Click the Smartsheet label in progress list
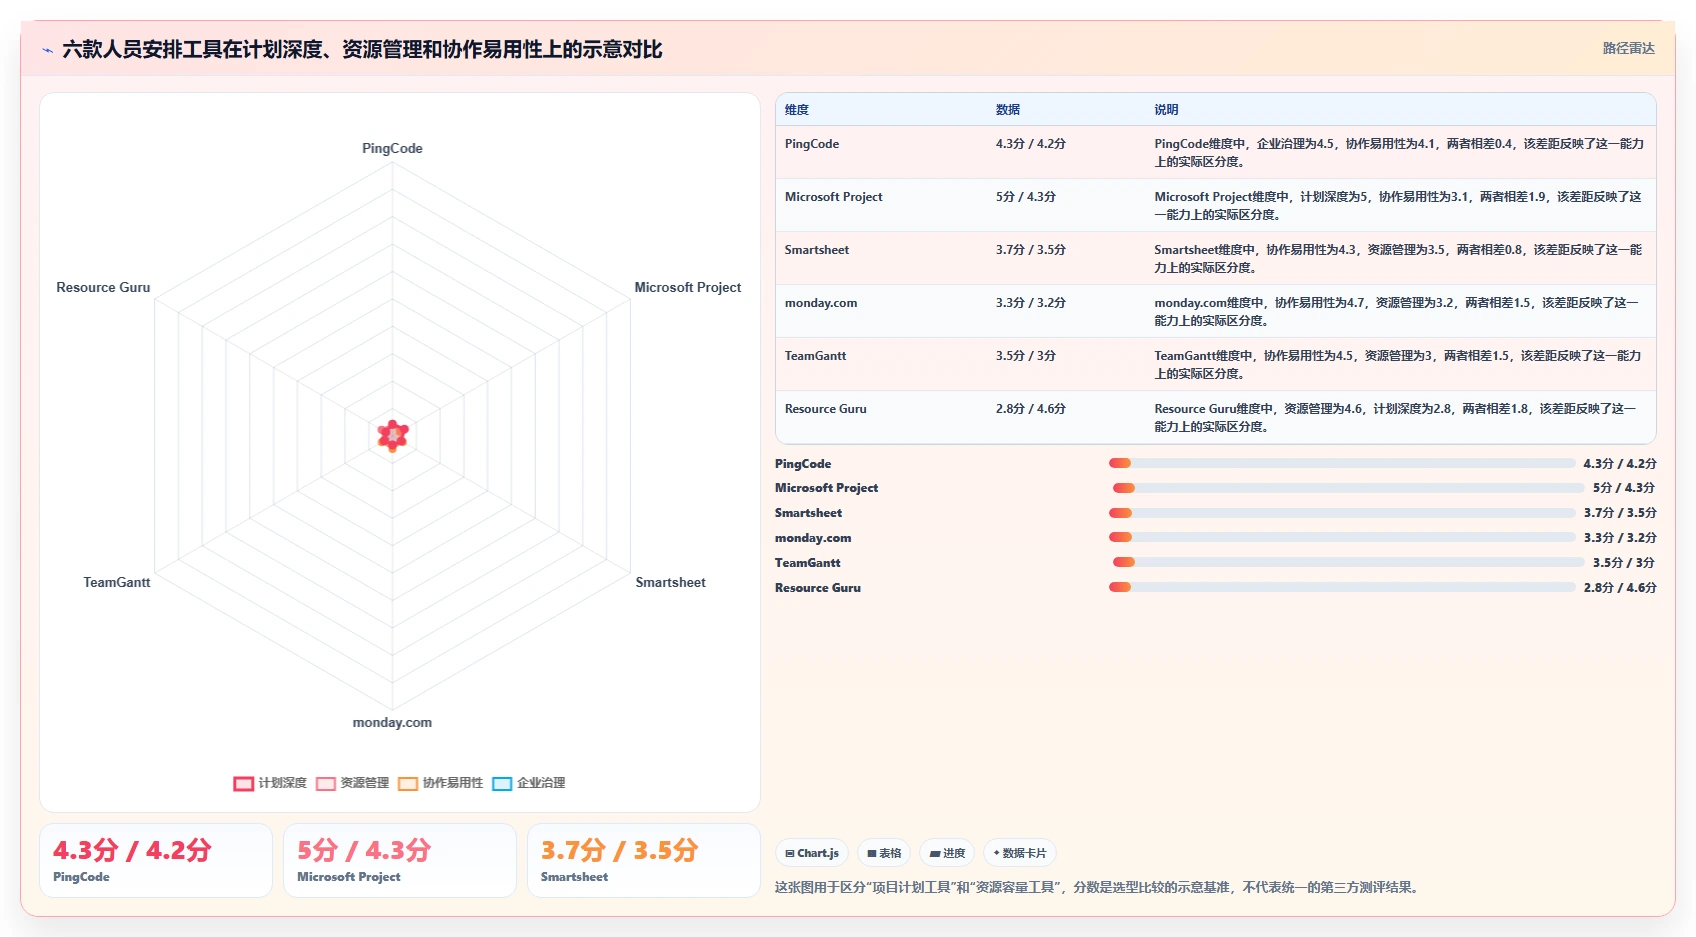 [809, 513]
